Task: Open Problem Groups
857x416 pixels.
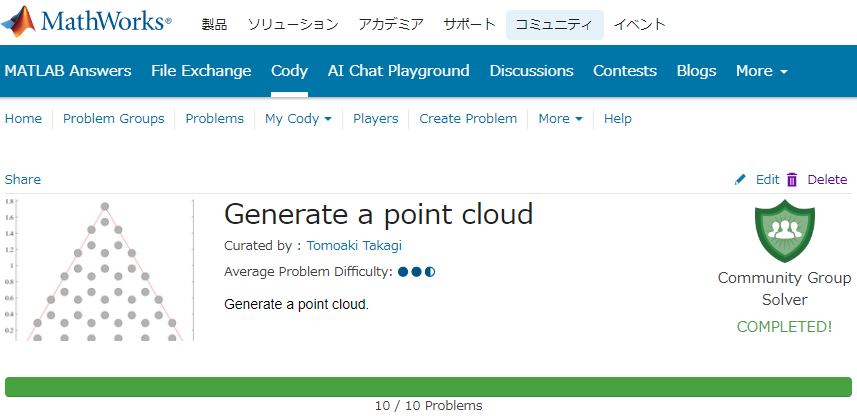Action: (114, 119)
